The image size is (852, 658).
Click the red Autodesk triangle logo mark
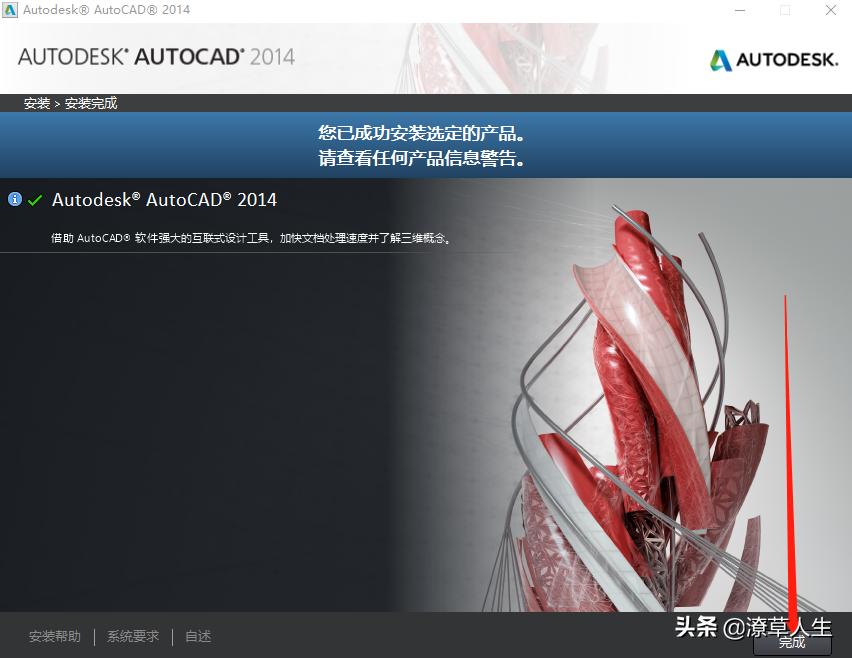(x=719, y=60)
